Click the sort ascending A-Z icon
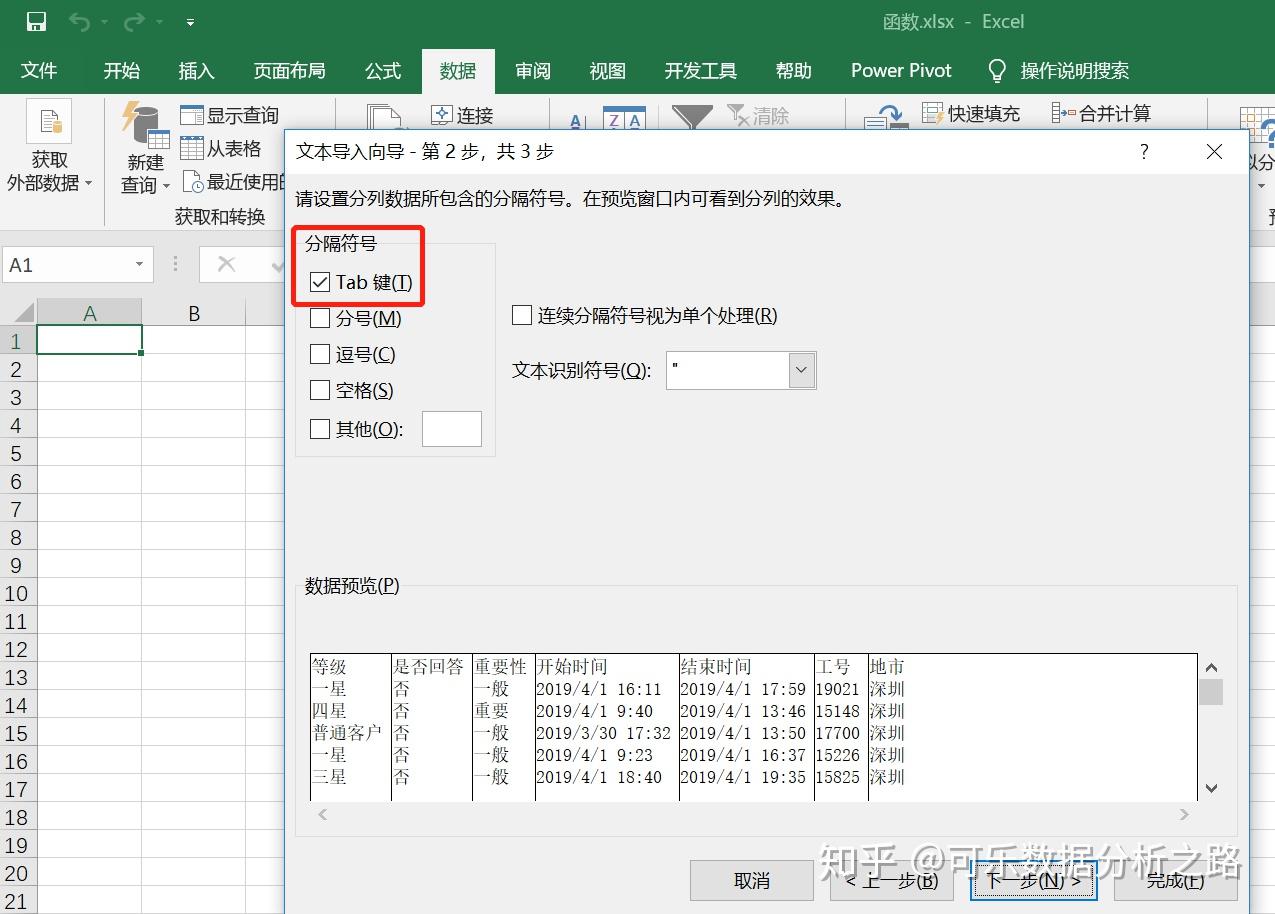 coord(576,120)
